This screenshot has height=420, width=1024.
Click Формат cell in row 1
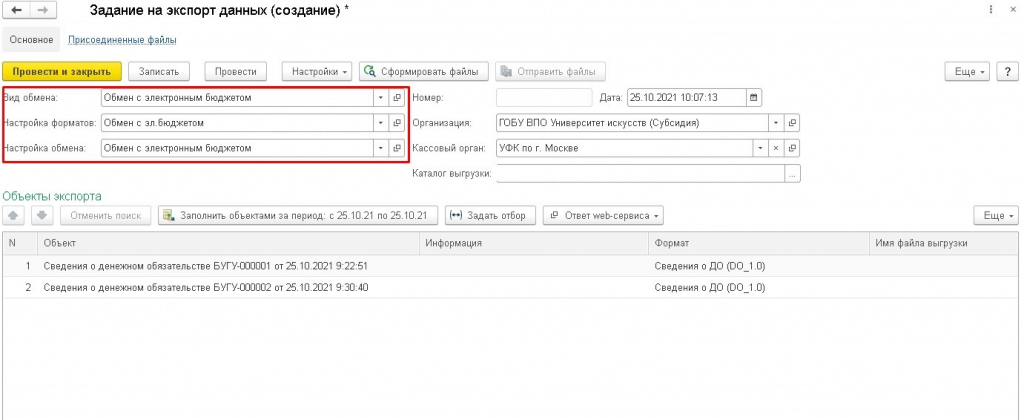click(760, 266)
